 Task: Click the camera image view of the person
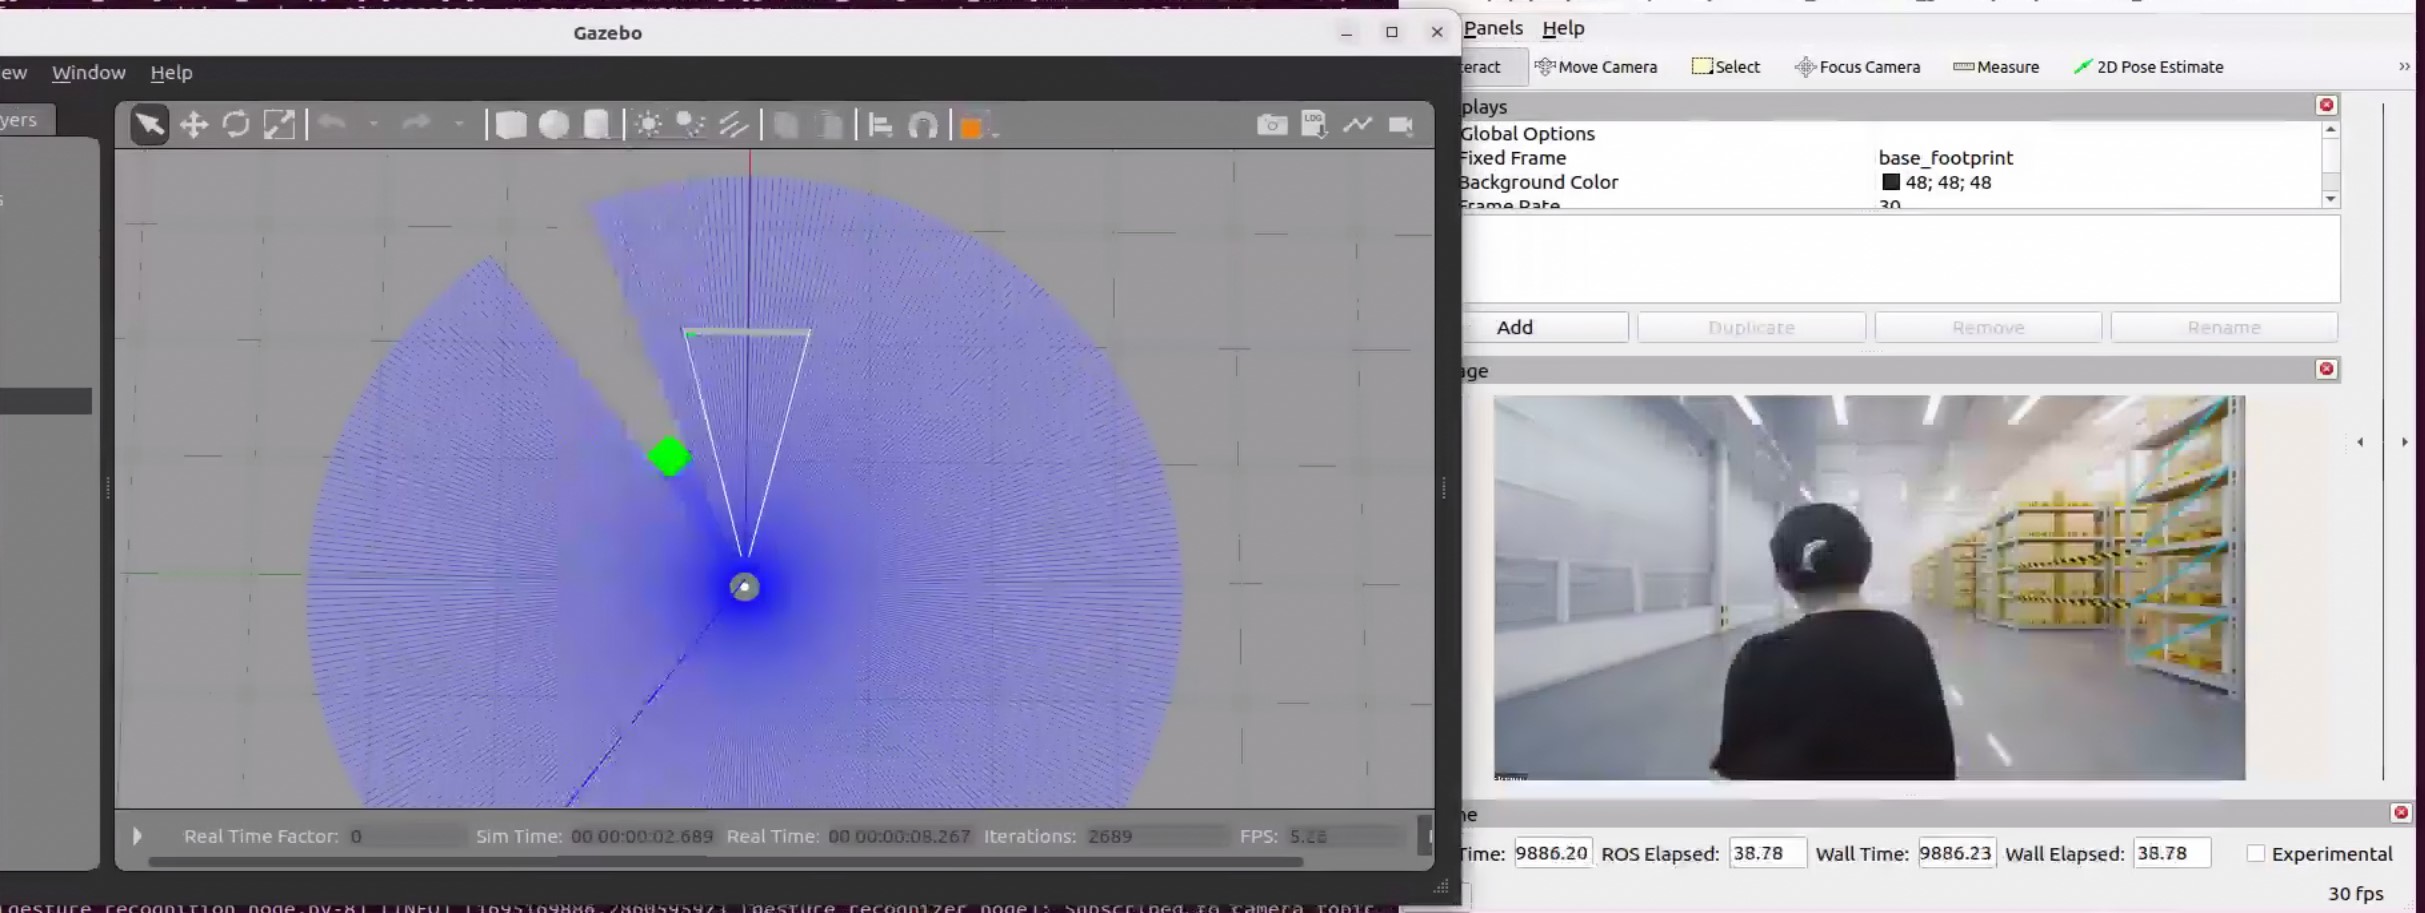(1868, 587)
